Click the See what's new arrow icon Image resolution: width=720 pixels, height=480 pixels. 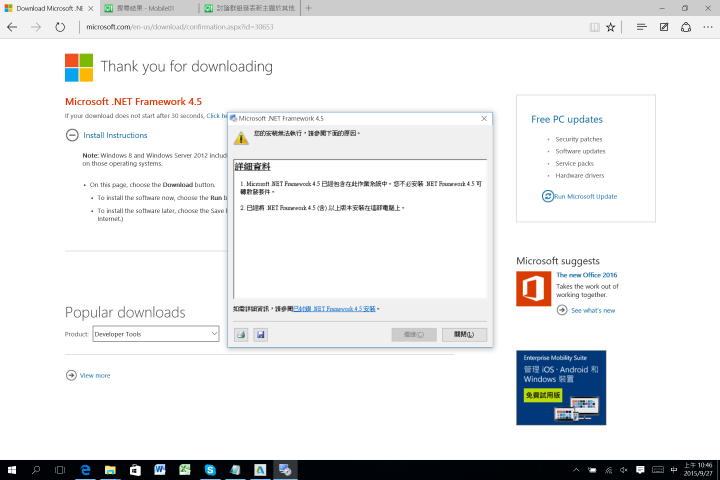(x=562, y=310)
